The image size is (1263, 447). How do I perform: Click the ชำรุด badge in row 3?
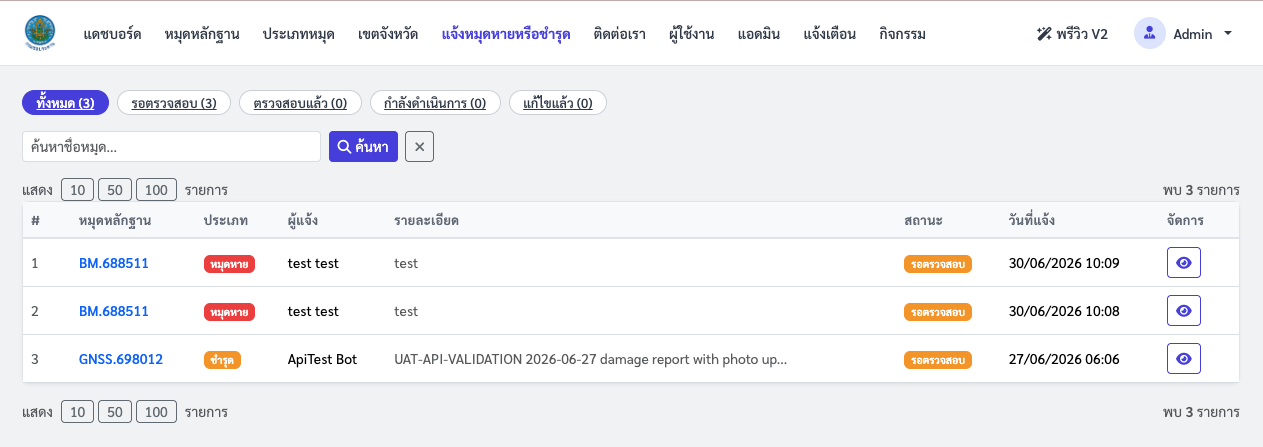[x=223, y=360]
